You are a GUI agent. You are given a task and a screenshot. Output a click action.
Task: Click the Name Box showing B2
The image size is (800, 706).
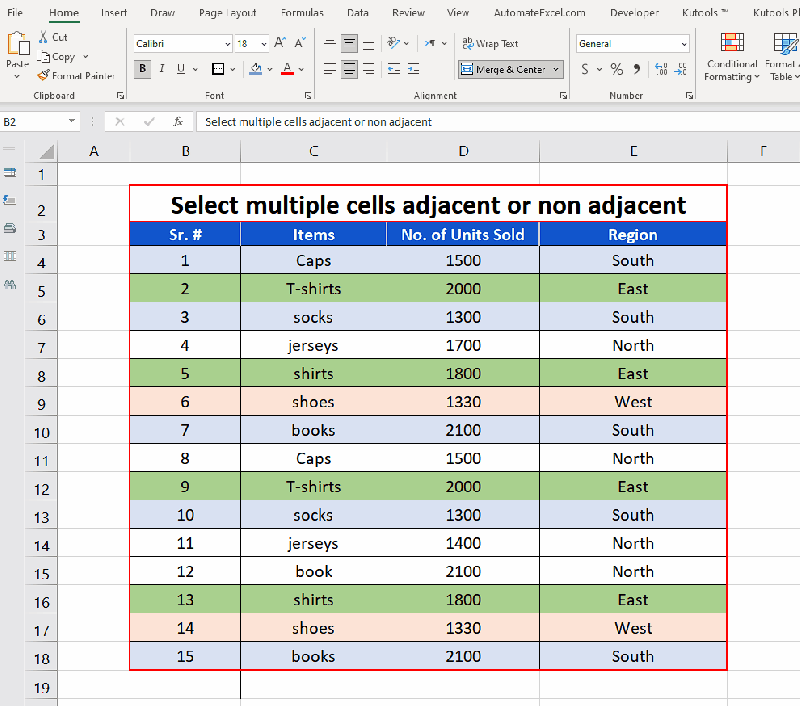[x=35, y=120]
